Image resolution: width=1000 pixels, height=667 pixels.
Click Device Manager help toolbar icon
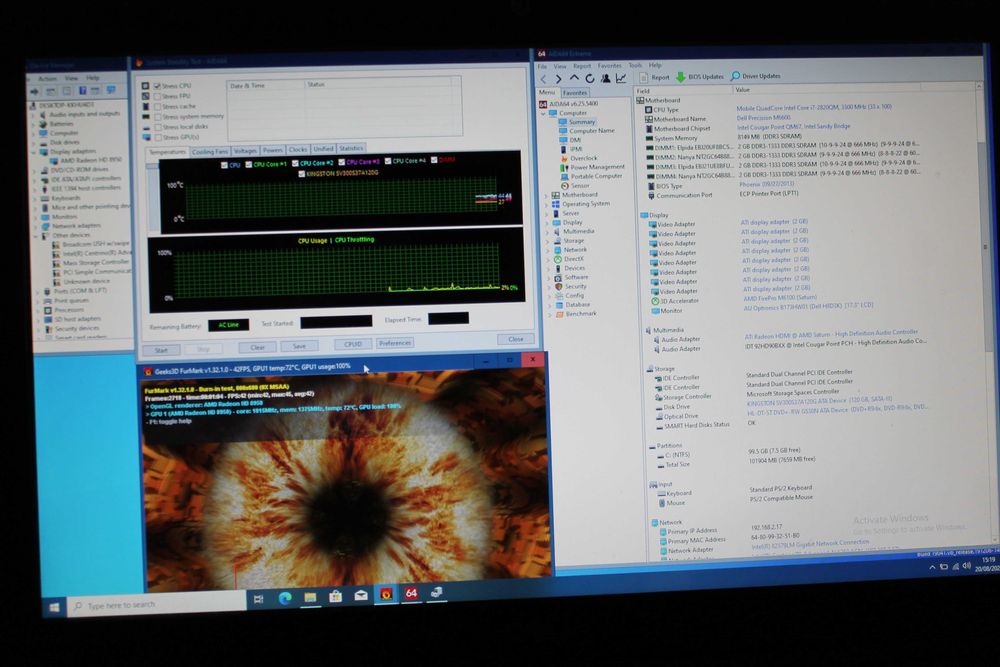click(82, 91)
